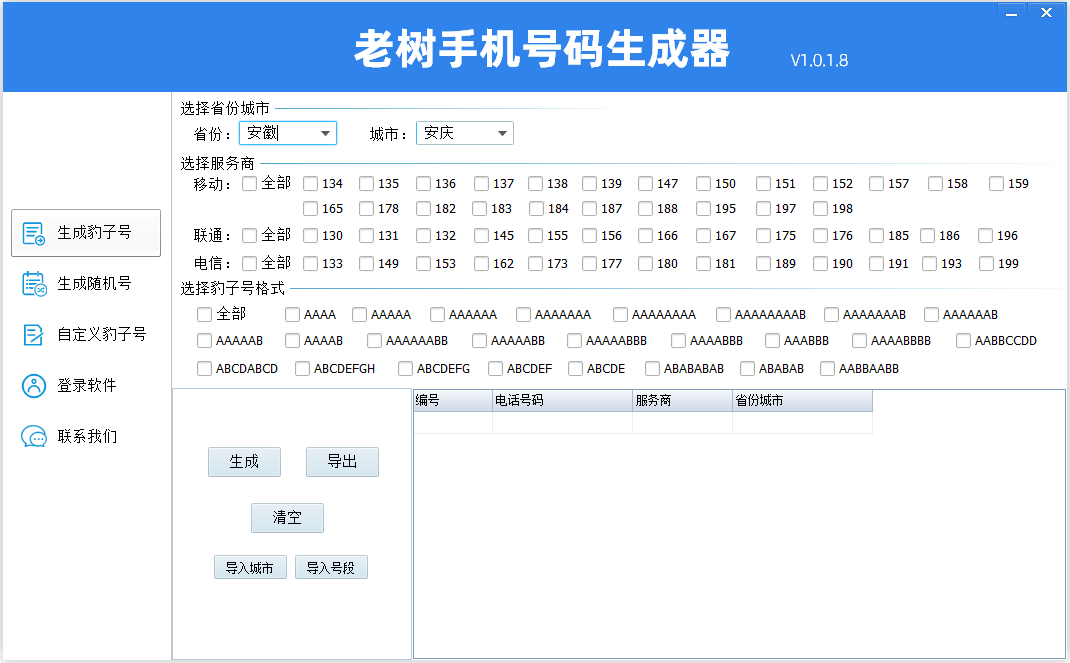Image resolution: width=1070 pixels, height=663 pixels.
Task: Check the ABCDEFGH format box
Action: click(x=302, y=368)
